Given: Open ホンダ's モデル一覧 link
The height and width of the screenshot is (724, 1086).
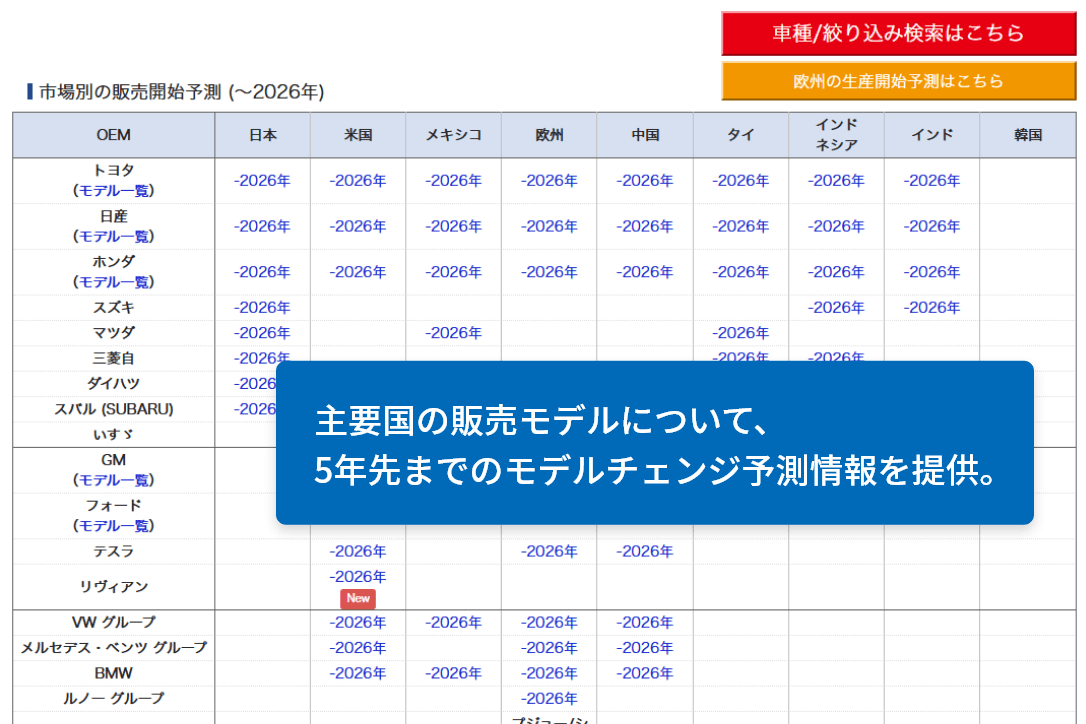Looking at the screenshot, I should [114, 282].
